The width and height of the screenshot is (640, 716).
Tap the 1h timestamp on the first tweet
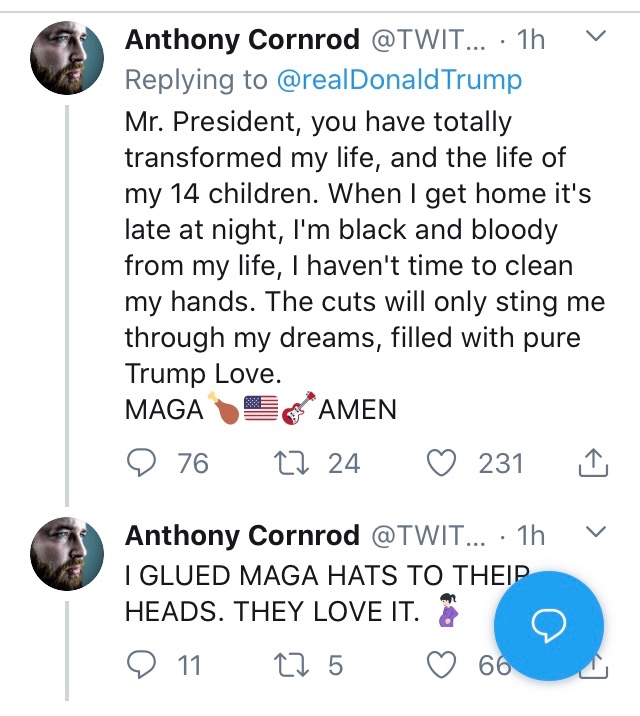(531, 39)
